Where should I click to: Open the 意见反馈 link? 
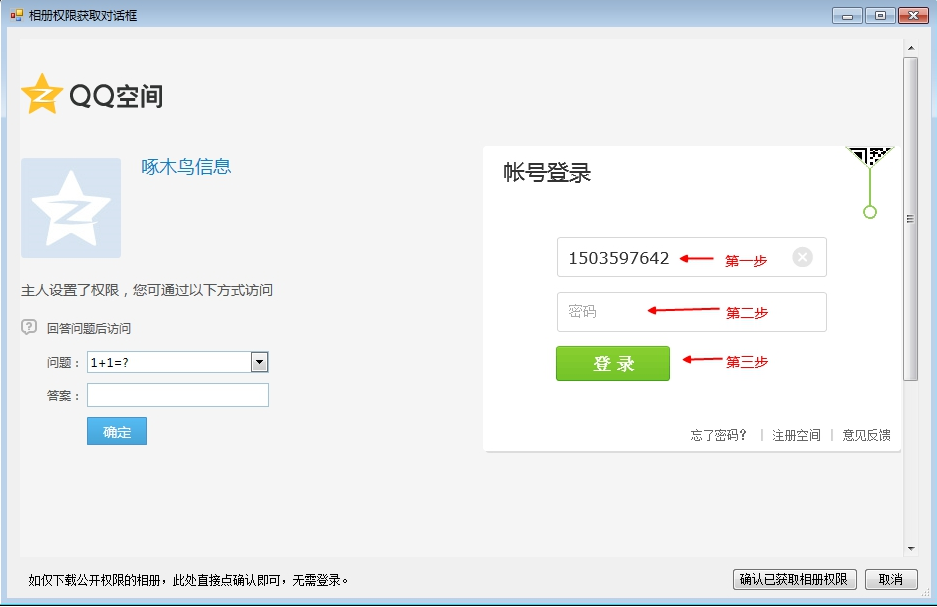pyautogui.click(x=866, y=435)
